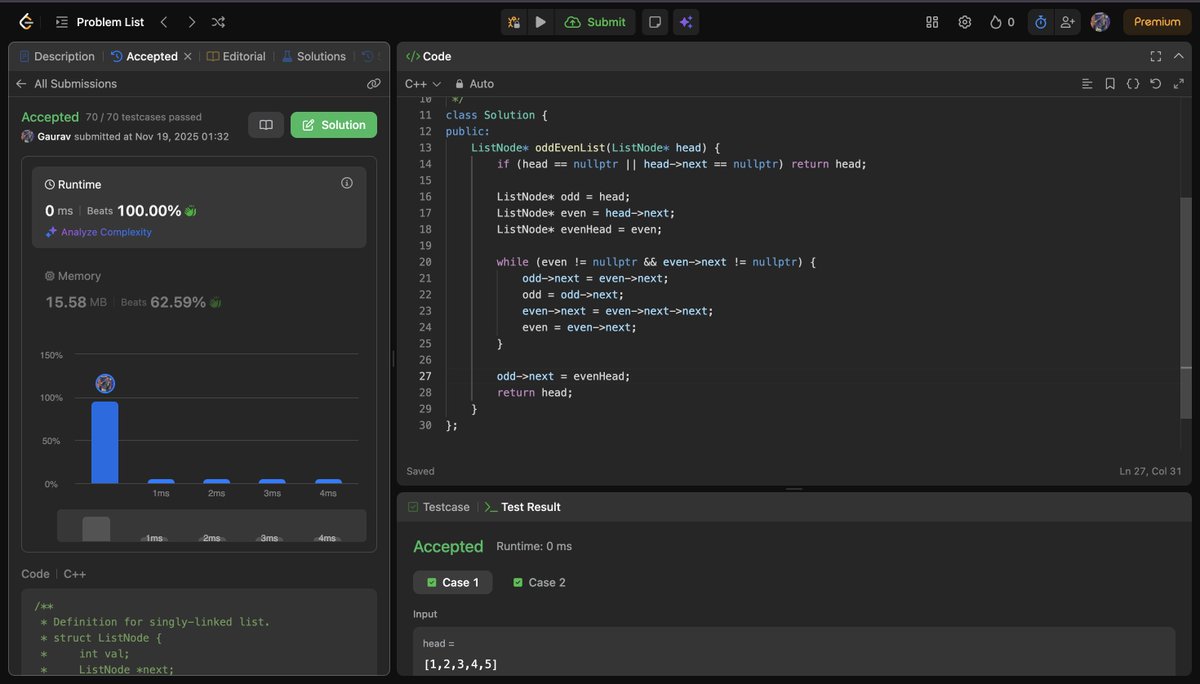Open the profile avatar menu
The height and width of the screenshot is (684, 1200).
1100,22
